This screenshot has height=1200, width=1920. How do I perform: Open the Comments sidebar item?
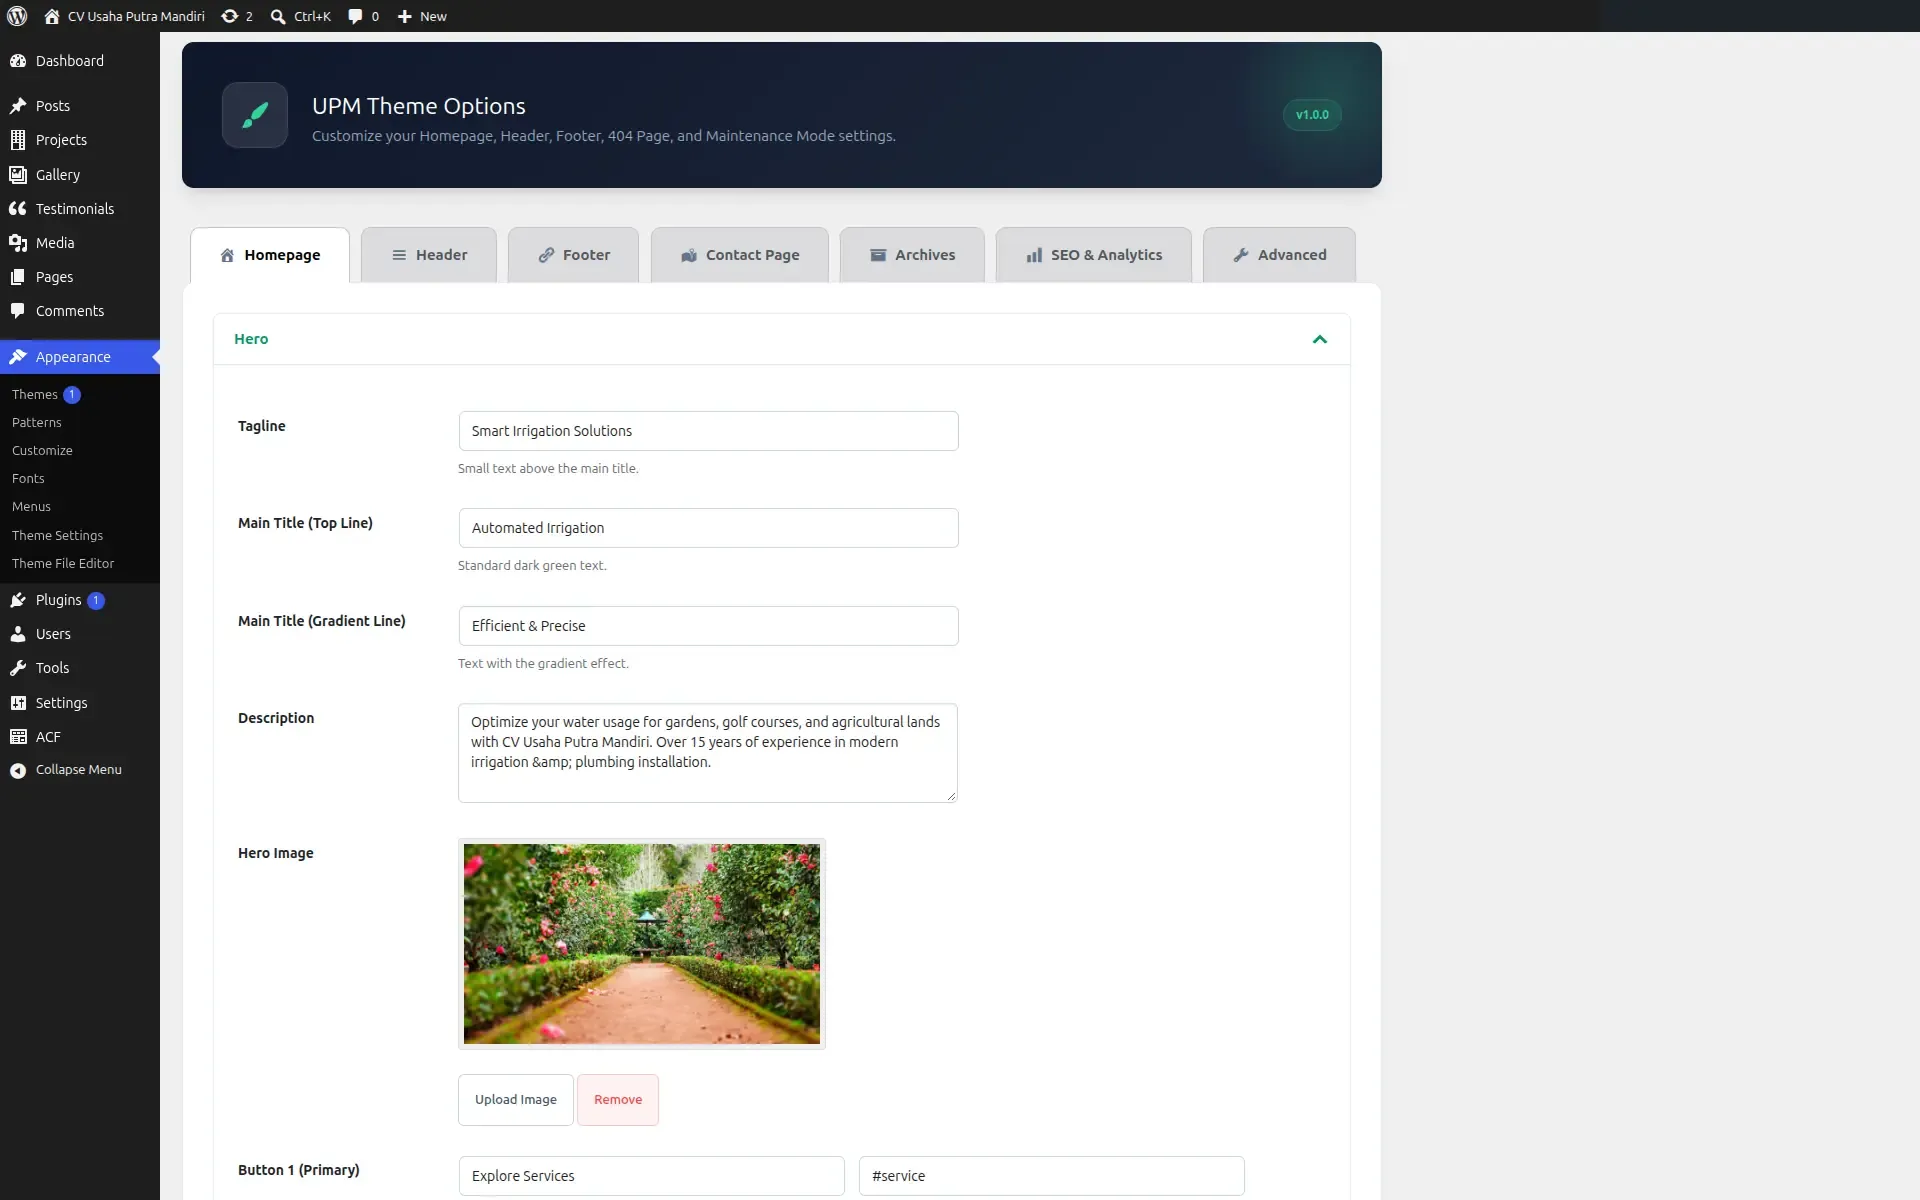tap(80, 311)
